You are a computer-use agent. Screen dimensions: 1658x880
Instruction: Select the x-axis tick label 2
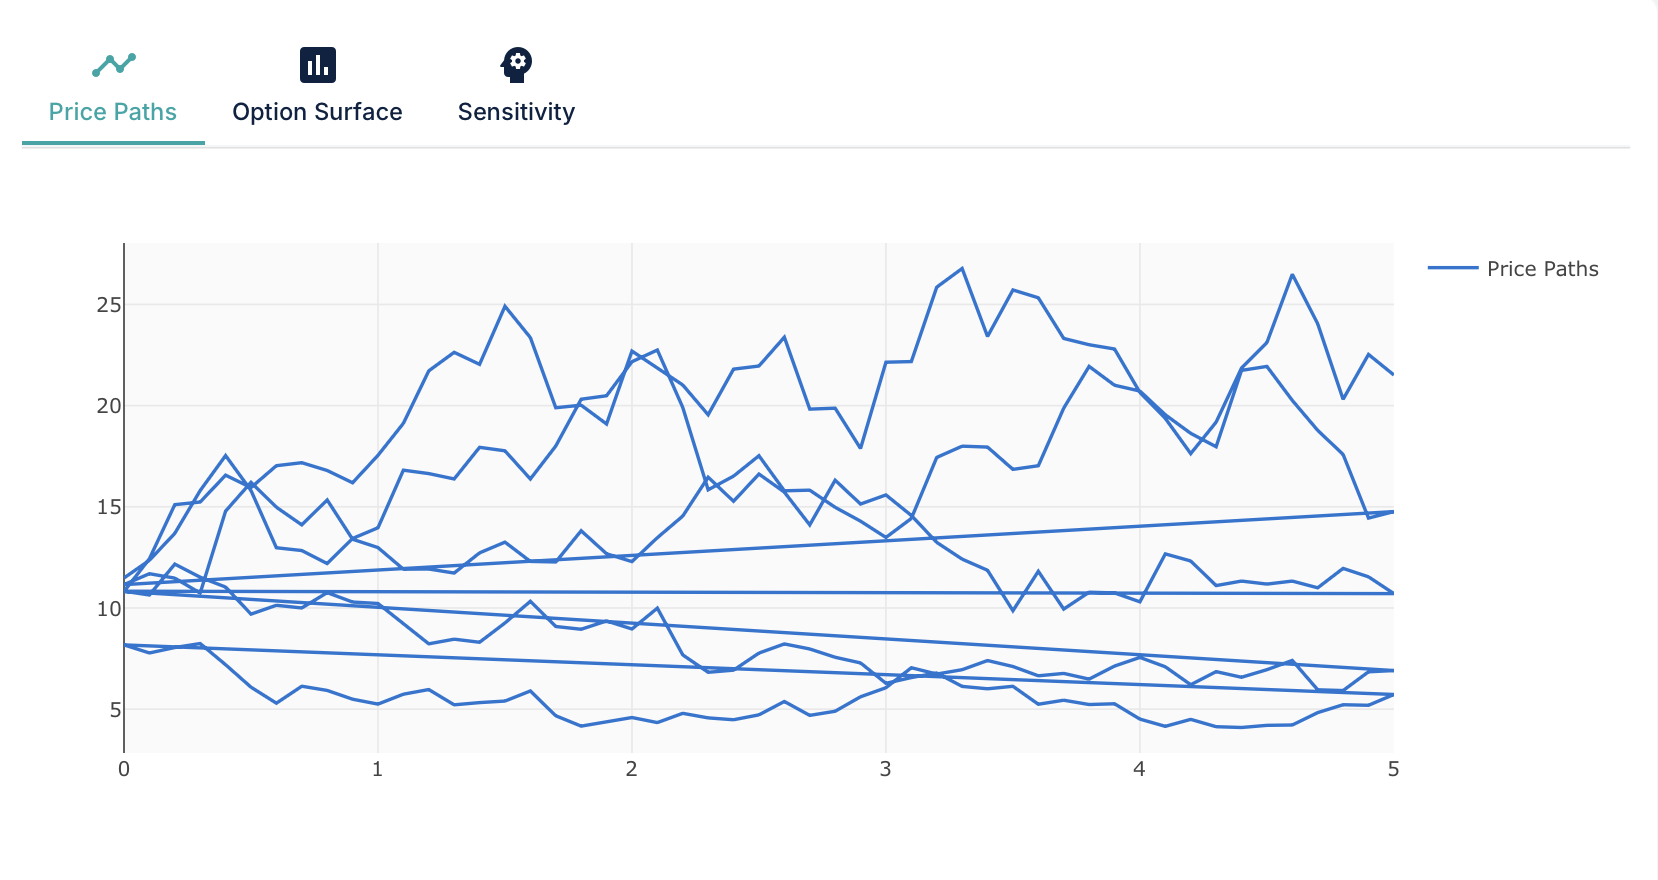[x=632, y=769]
